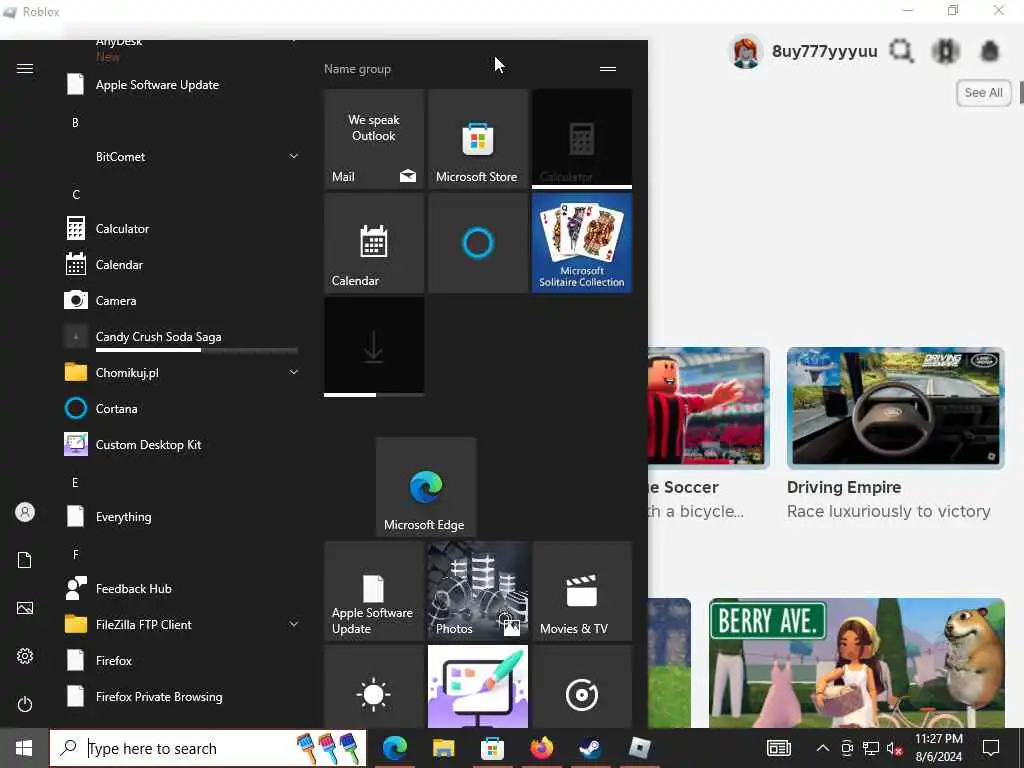Open Everything from the app list

coord(183,517)
